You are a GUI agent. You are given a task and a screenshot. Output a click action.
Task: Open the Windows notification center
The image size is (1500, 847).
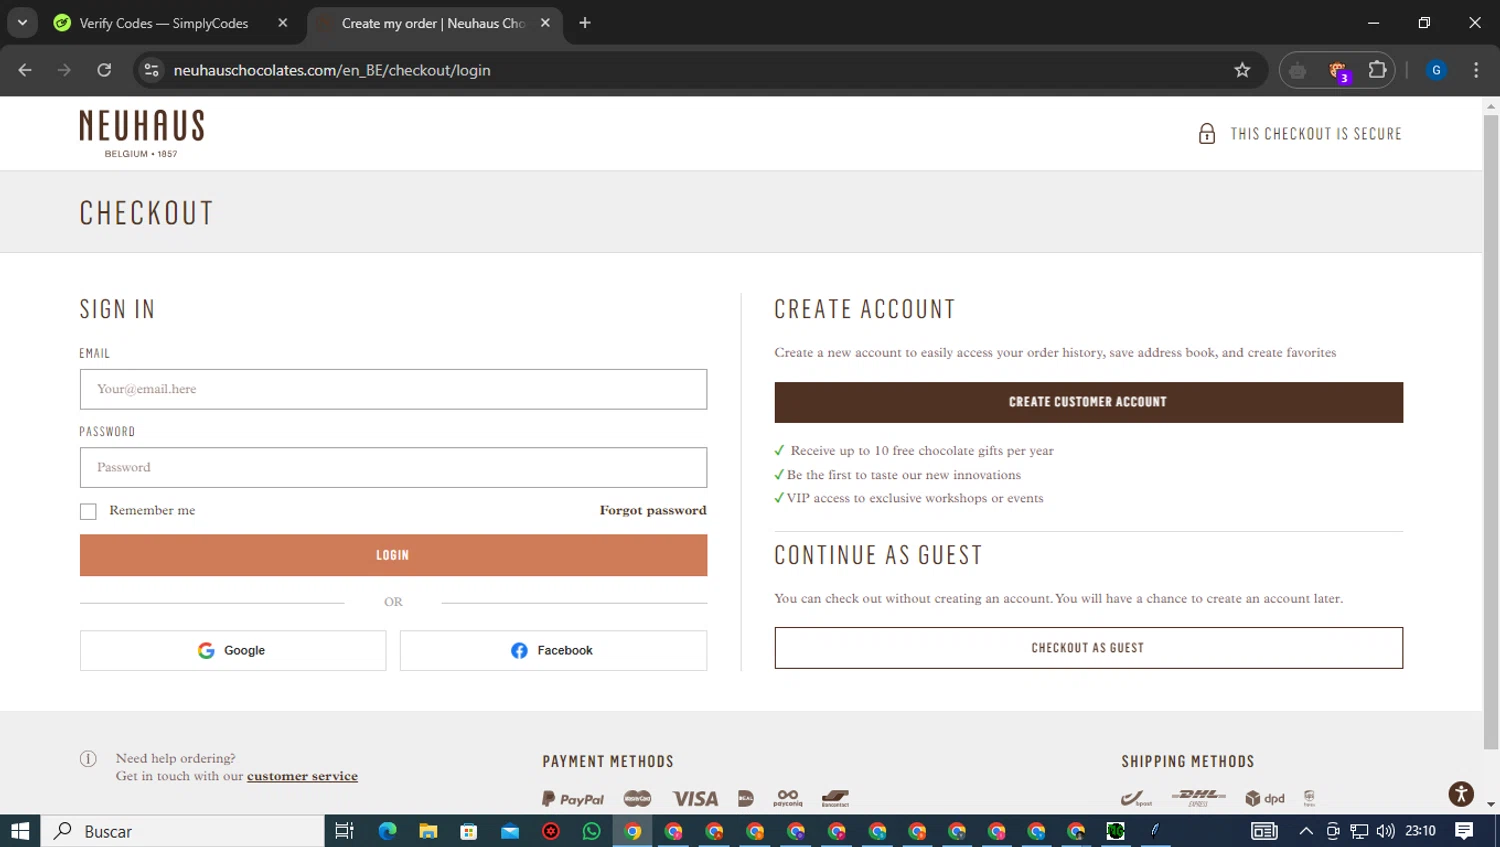pos(1464,831)
